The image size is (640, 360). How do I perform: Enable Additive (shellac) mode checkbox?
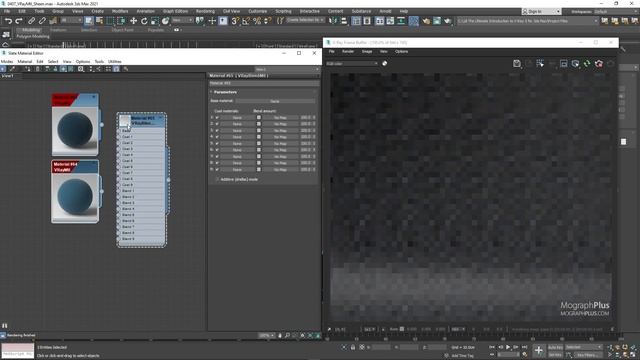217,179
